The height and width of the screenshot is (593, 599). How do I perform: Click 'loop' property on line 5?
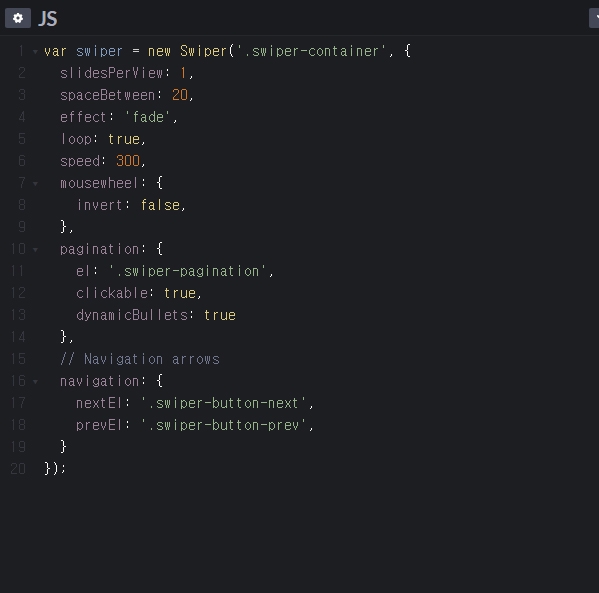point(76,139)
